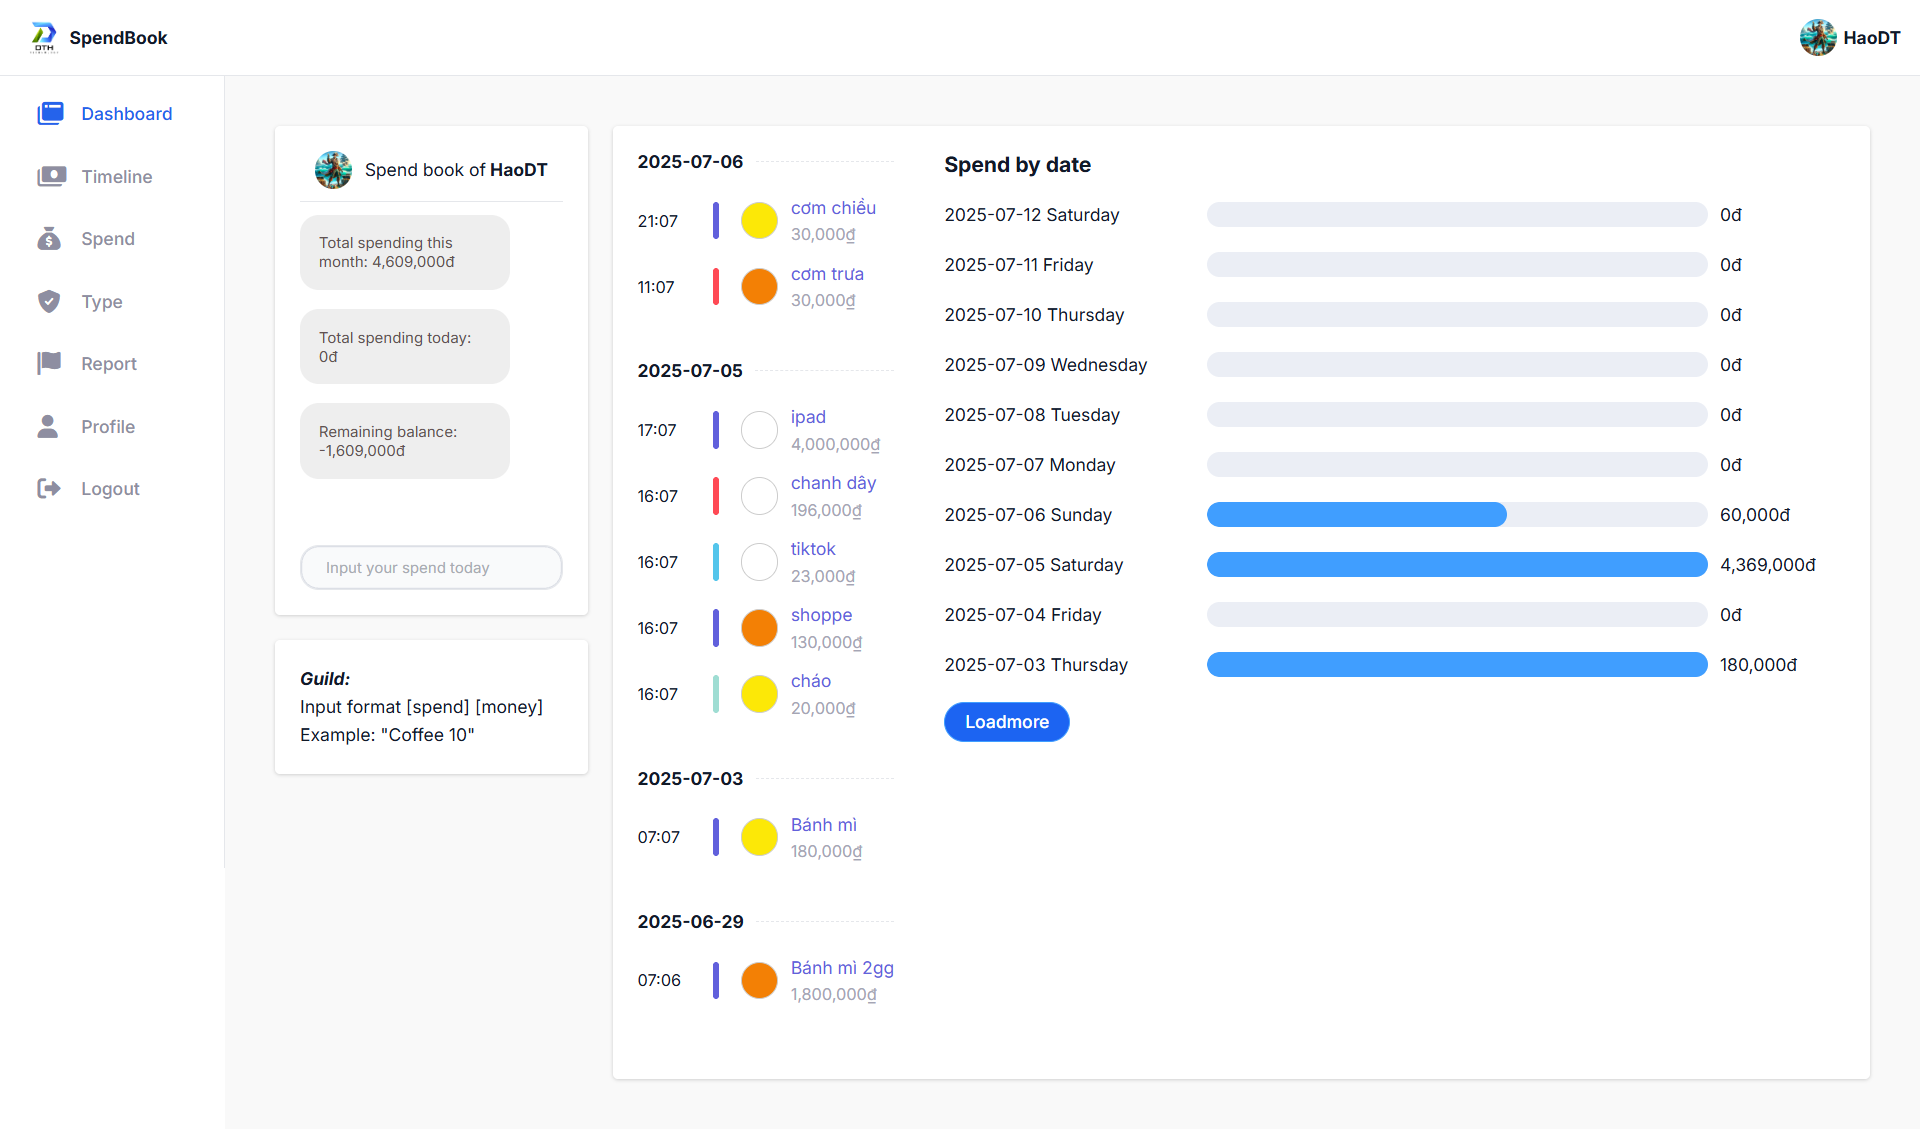Click the Profile person icon
The height and width of the screenshot is (1129, 1920).
(x=50, y=426)
